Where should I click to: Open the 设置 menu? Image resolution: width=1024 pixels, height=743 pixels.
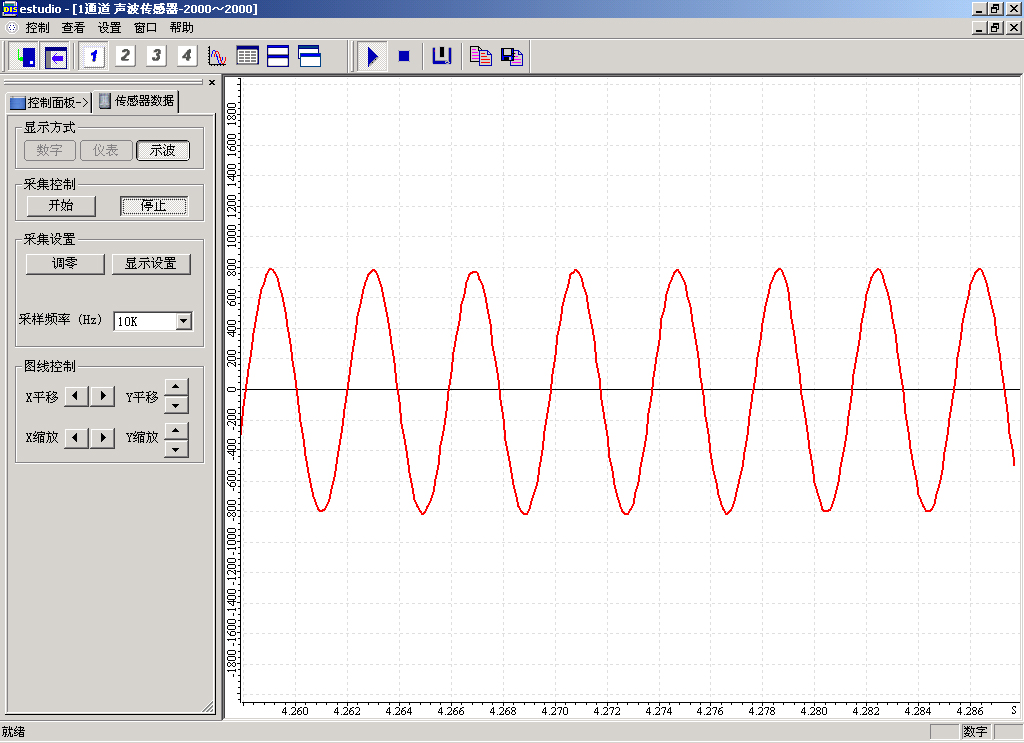point(109,28)
